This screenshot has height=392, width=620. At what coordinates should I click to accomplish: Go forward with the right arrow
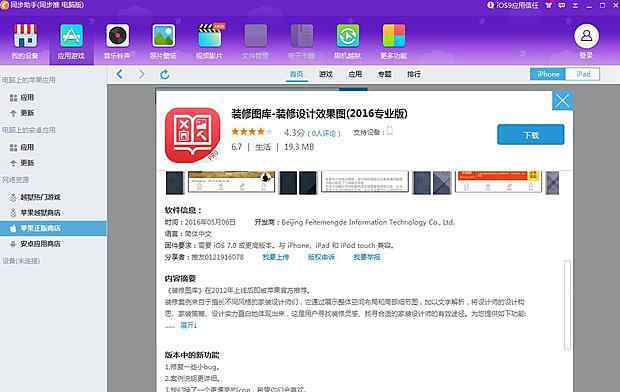[x=142, y=74]
